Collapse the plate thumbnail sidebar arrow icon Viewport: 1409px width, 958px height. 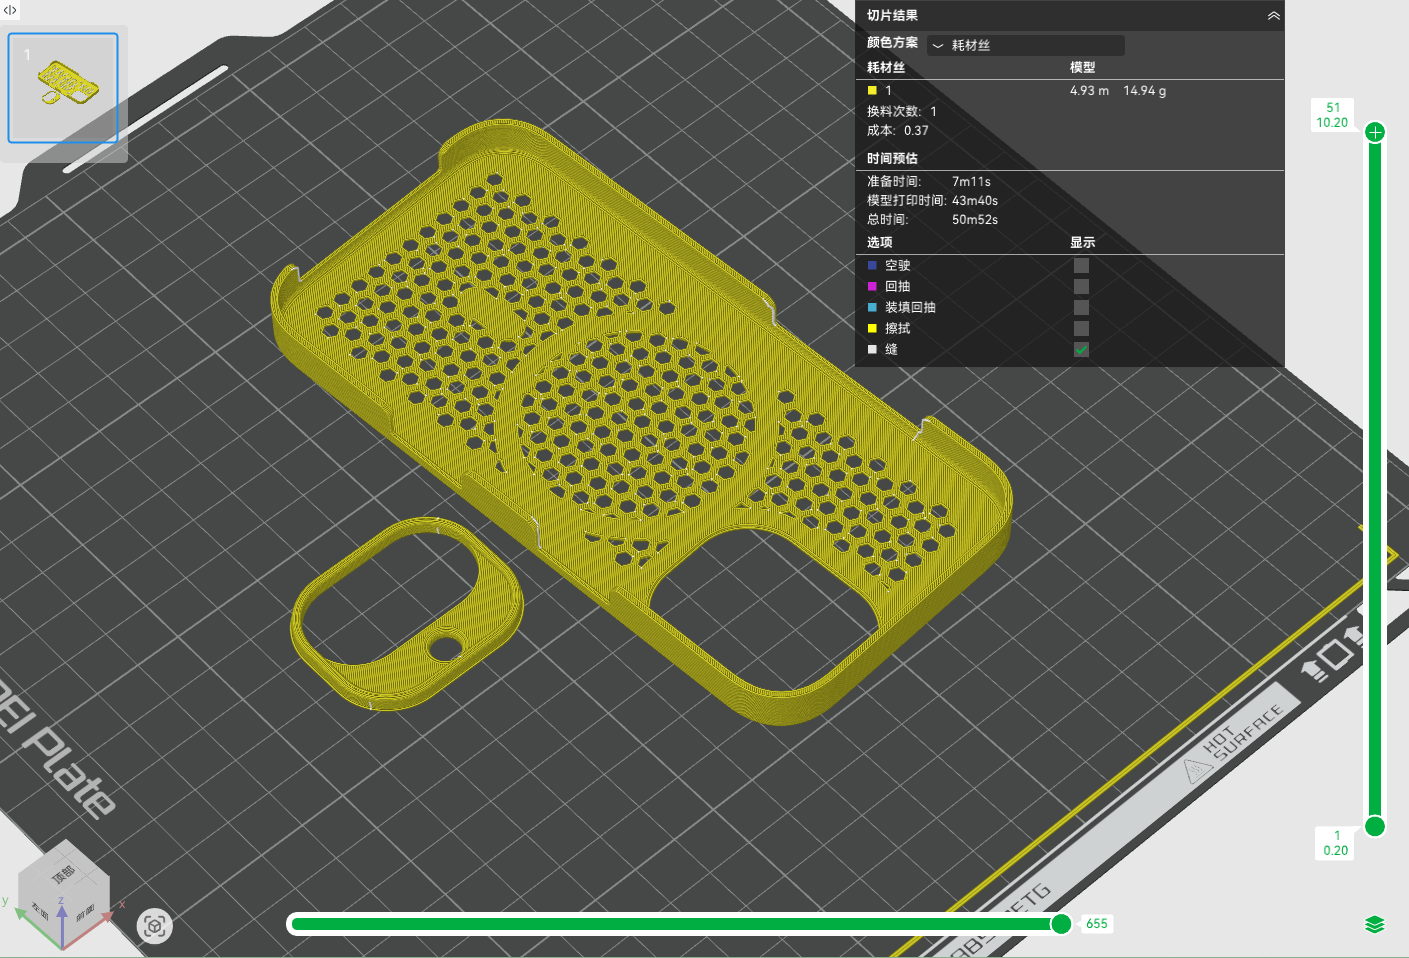pos(10,10)
